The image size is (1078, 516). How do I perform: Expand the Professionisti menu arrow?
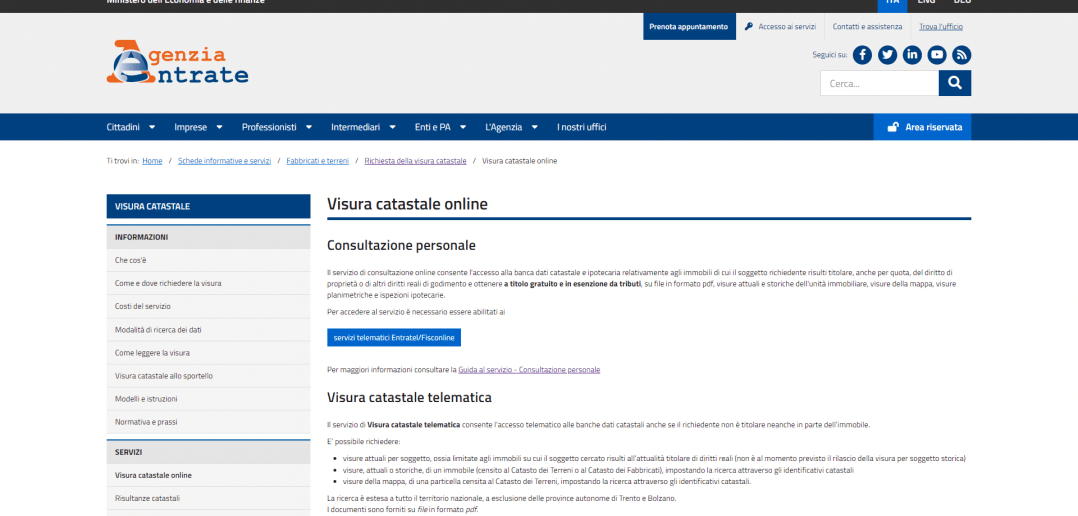pyautogui.click(x=309, y=127)
